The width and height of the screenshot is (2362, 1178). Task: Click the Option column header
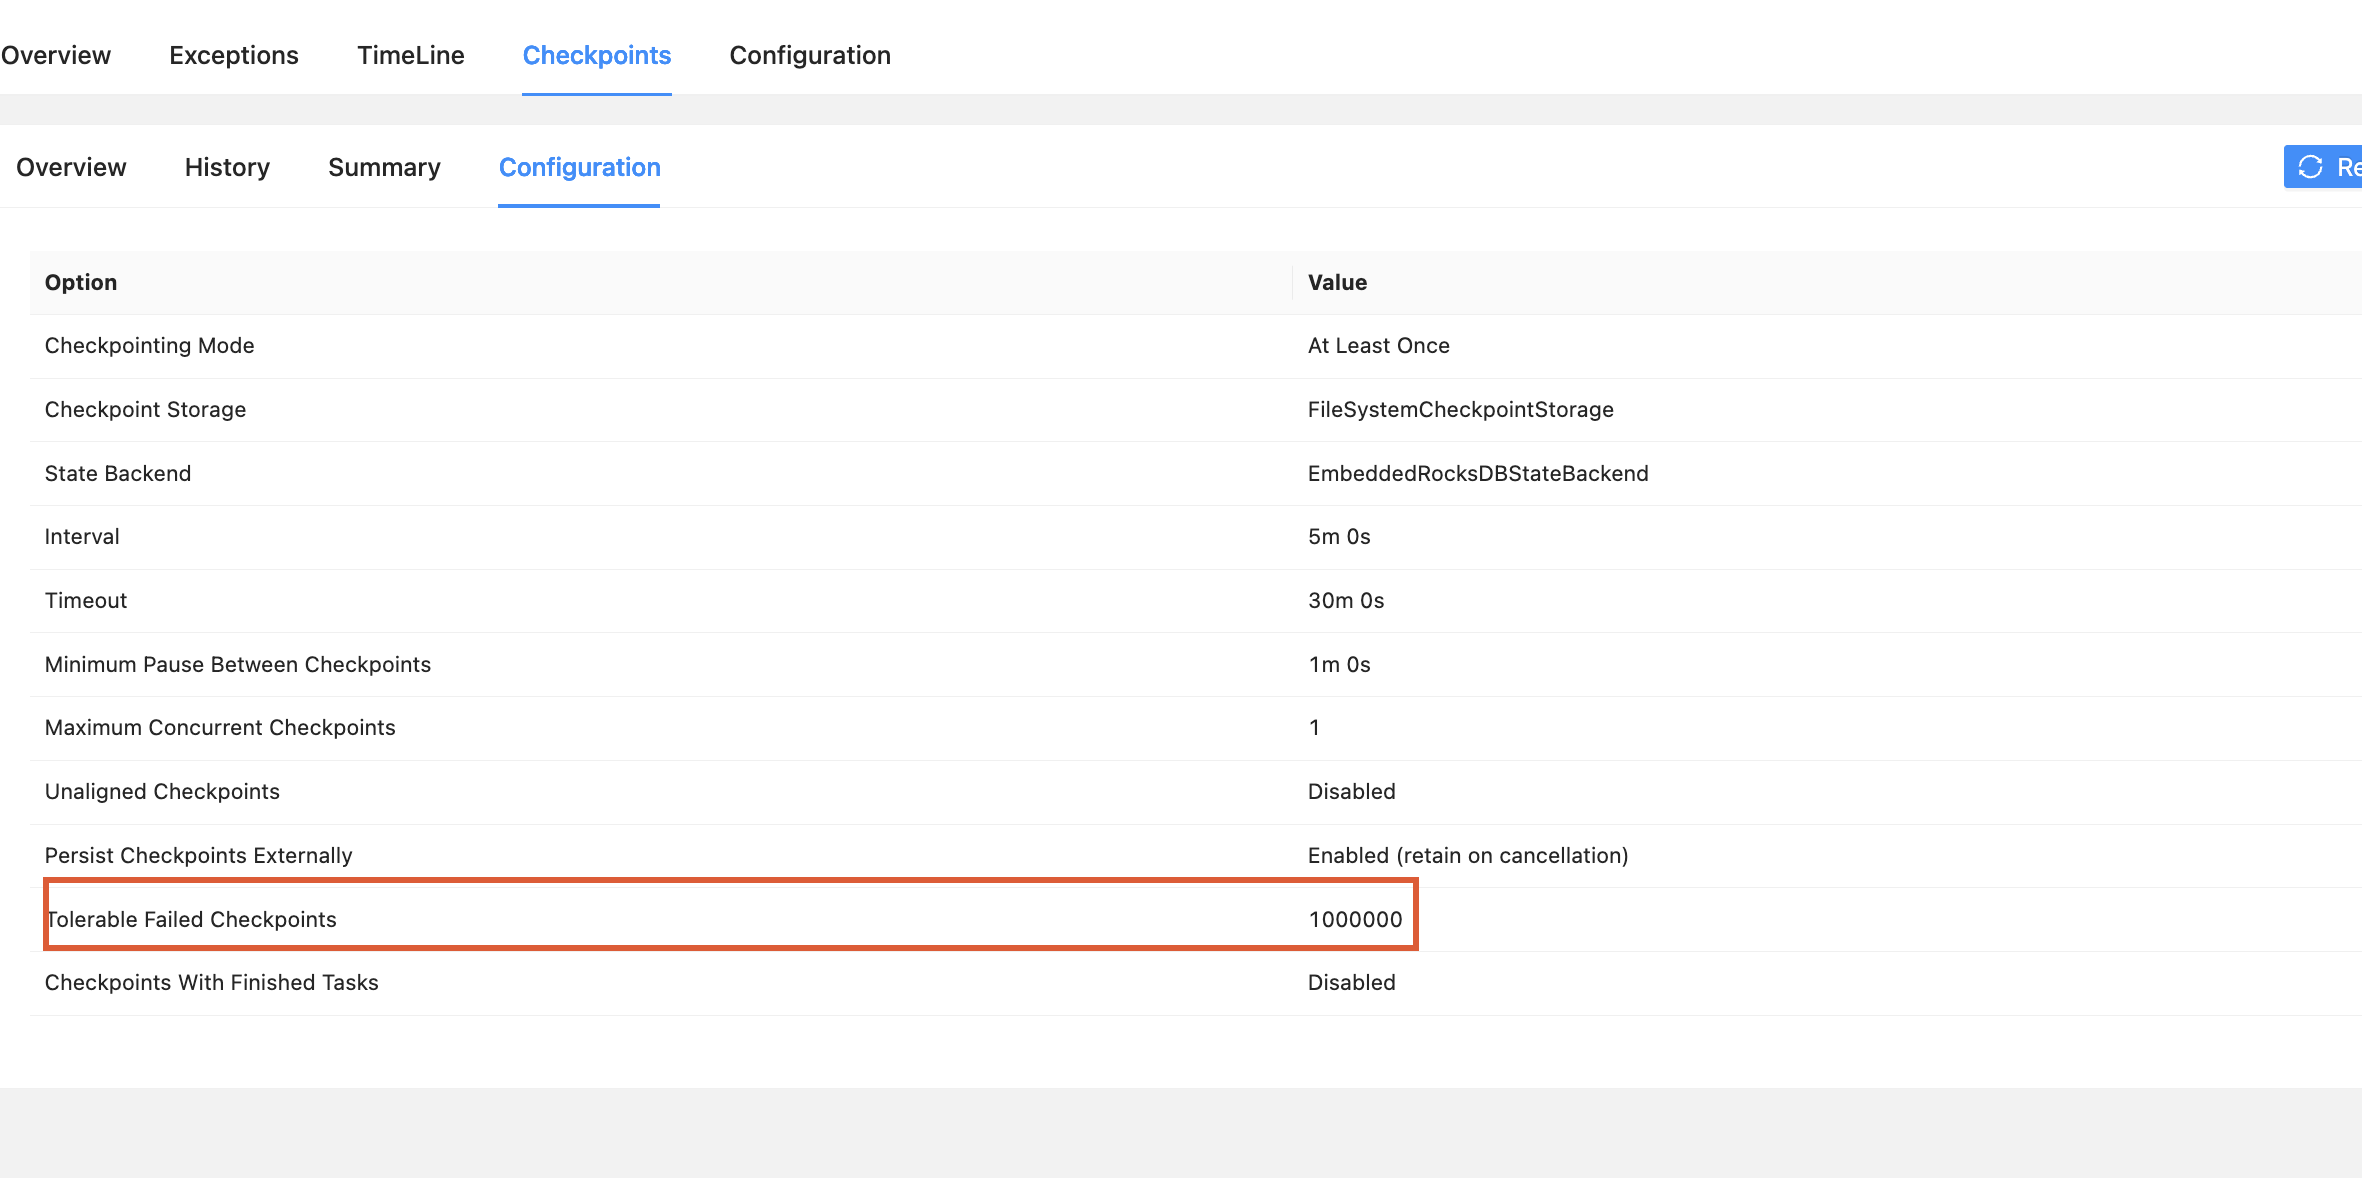(x=81, y=282)
